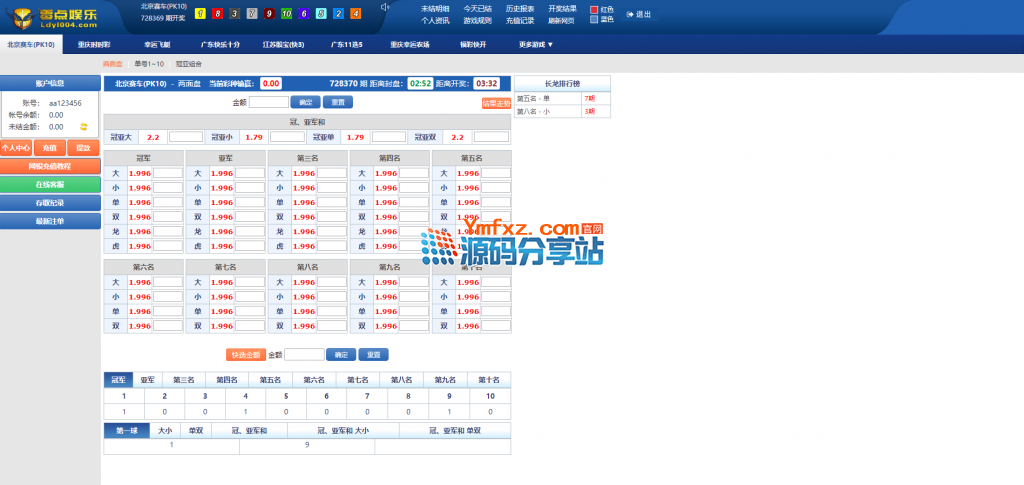Click the orange number 4 result ball

point(355,14)
